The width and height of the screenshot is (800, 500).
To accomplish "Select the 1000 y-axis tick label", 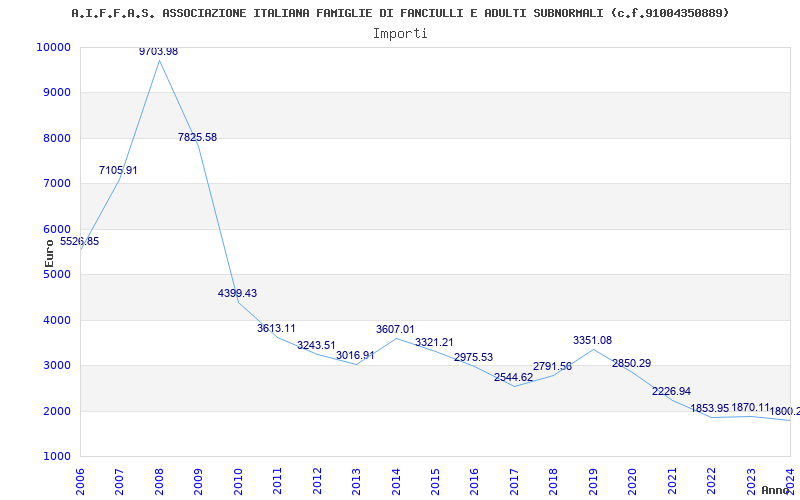I will tap(56, 457).
